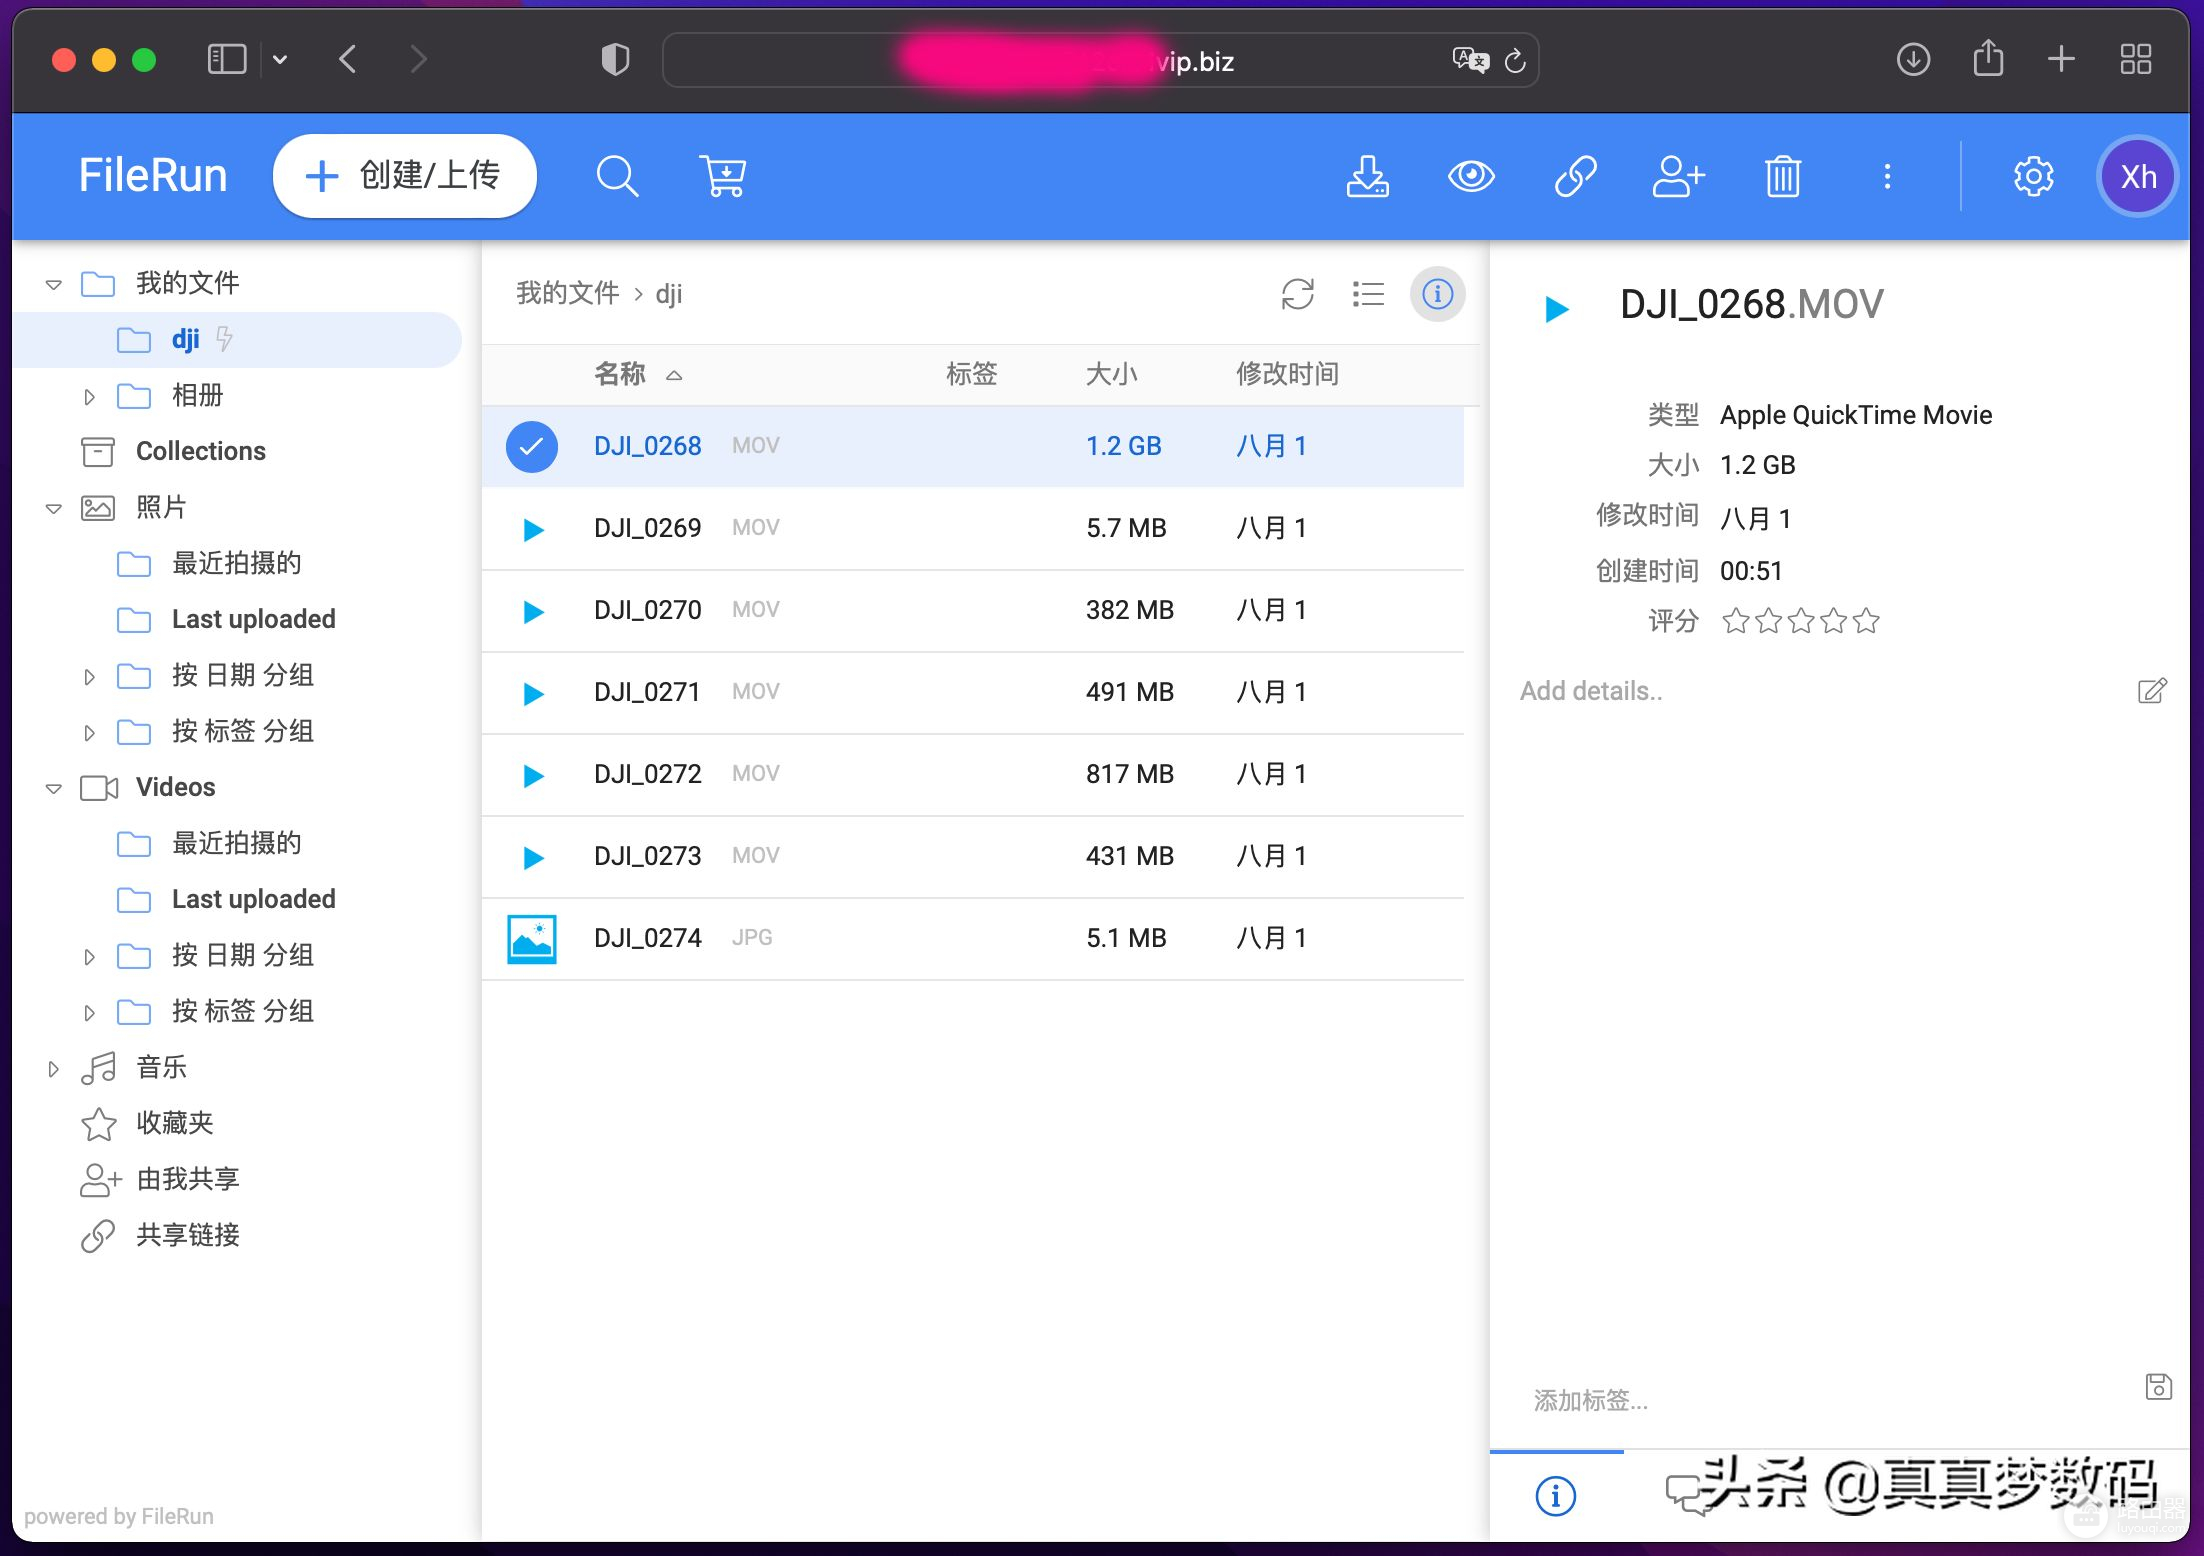The width and height of the screenshot is (2204, 1556).
Task: Switch list view mode icon
Action: click(1367, 294)
